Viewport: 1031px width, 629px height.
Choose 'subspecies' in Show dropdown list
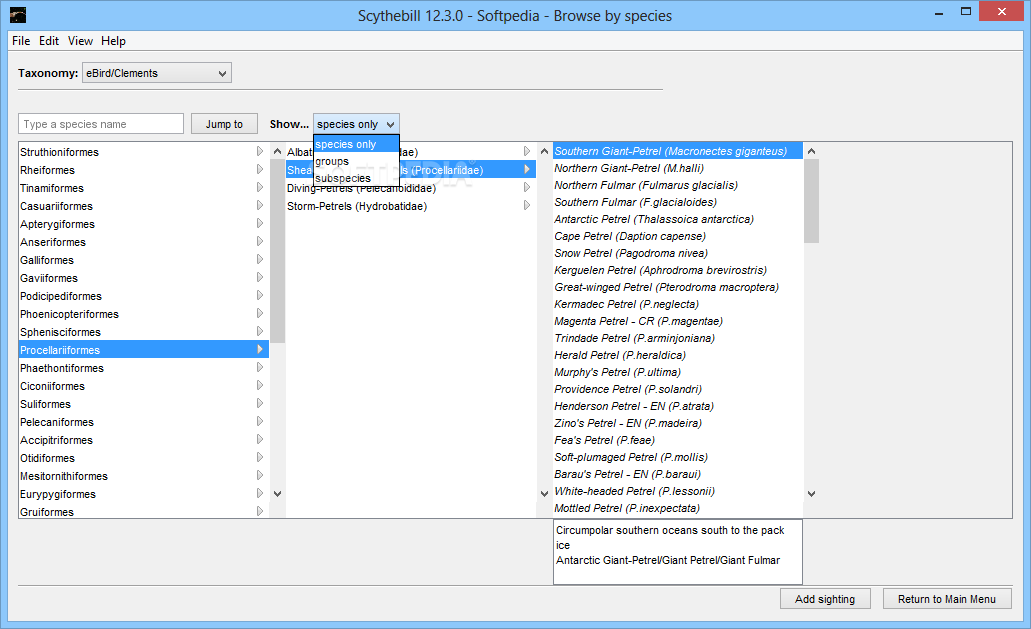(x=356, y=178)
